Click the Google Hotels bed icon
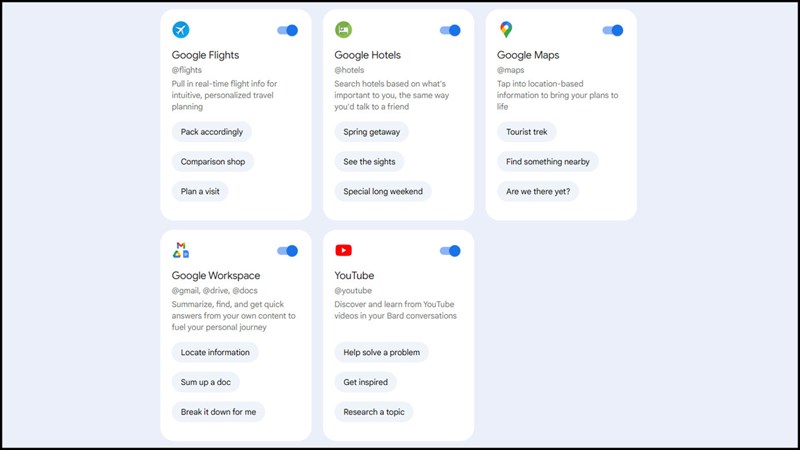The height and width of the screenshot is (450, 800). pos(343,30)
